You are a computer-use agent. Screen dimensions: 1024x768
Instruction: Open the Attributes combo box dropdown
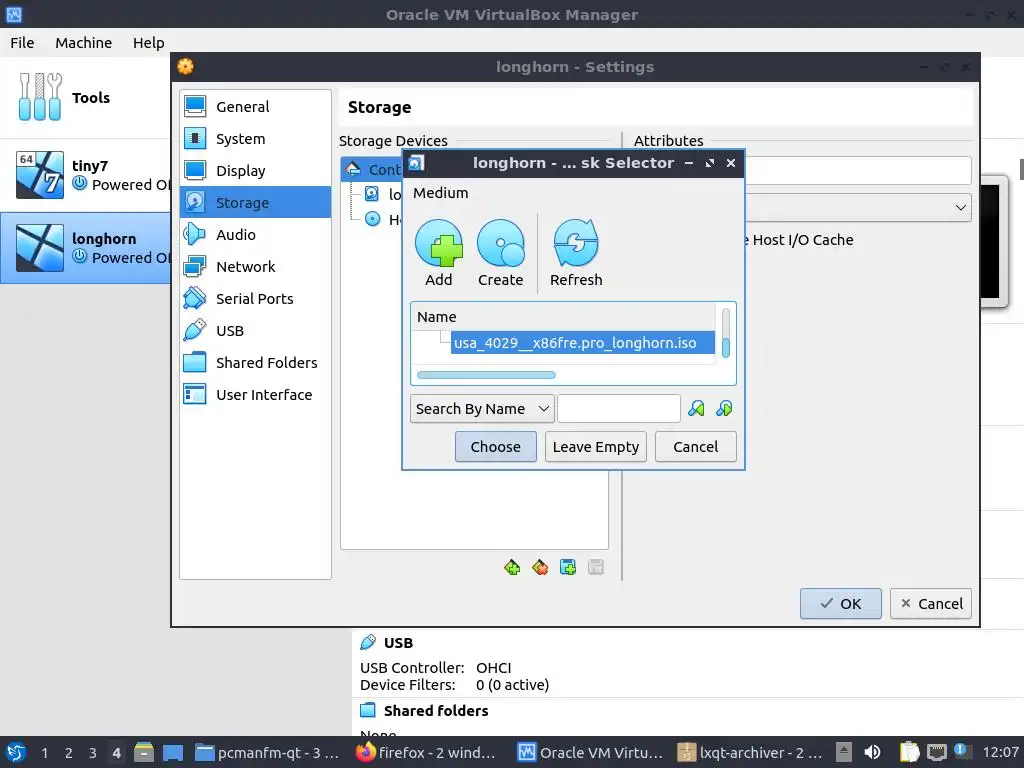858,208
